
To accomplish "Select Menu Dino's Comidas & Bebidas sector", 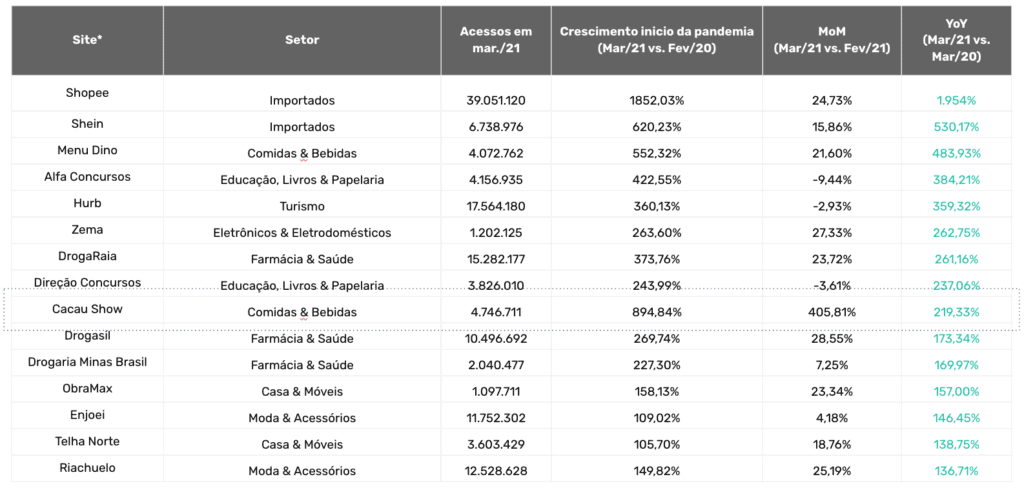I will pyautogui.click(x=302, y=154).
